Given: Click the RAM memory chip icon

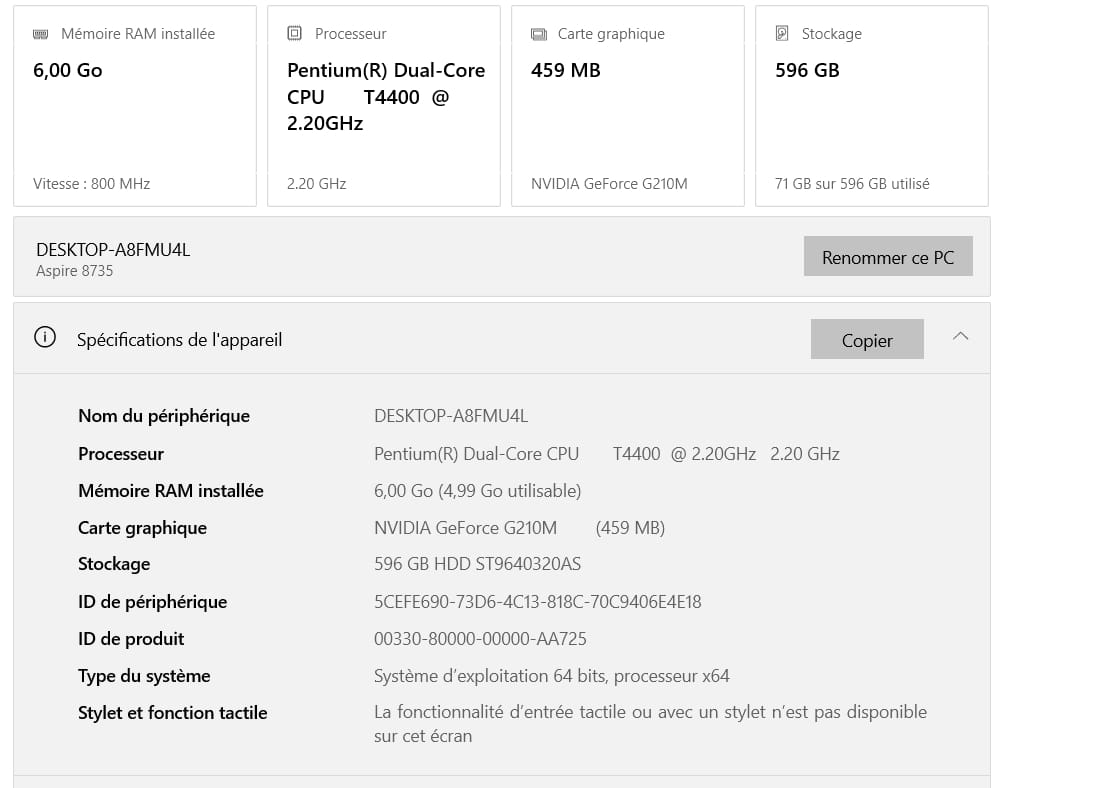Looking at the screenshot, I should 41,34.
